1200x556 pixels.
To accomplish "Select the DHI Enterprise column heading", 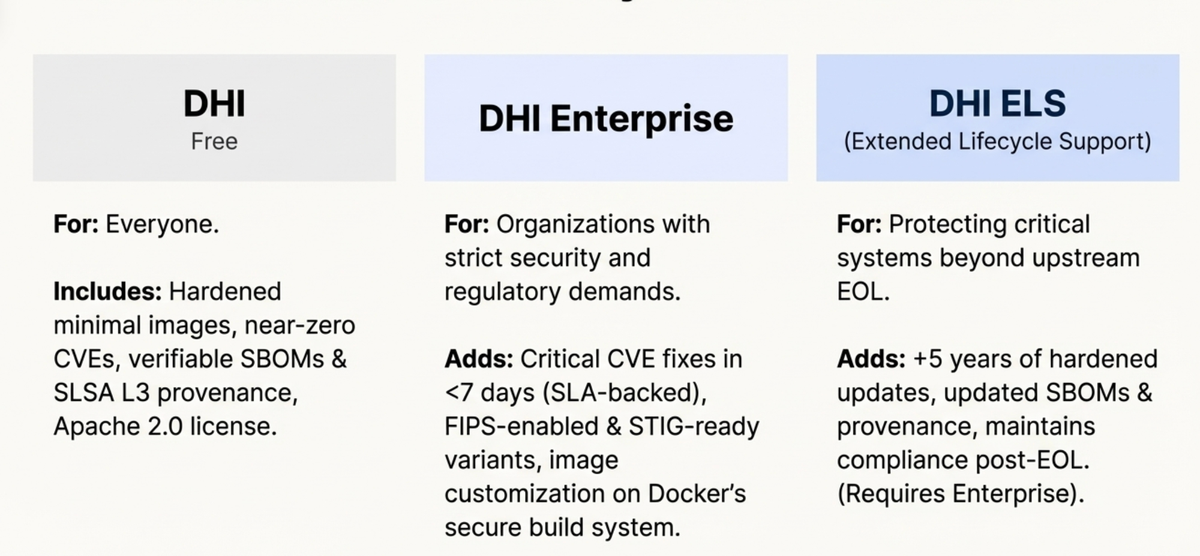I will 605,118.
